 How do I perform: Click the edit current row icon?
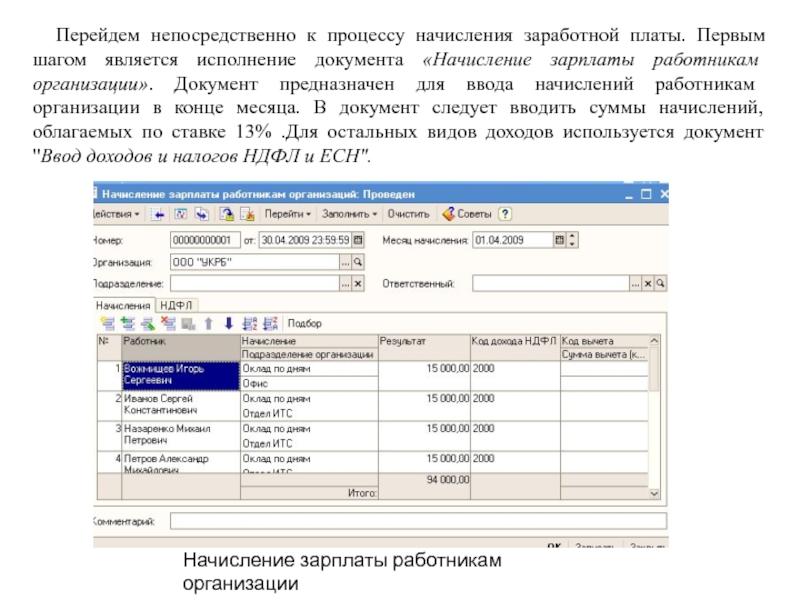click(148, 323)
